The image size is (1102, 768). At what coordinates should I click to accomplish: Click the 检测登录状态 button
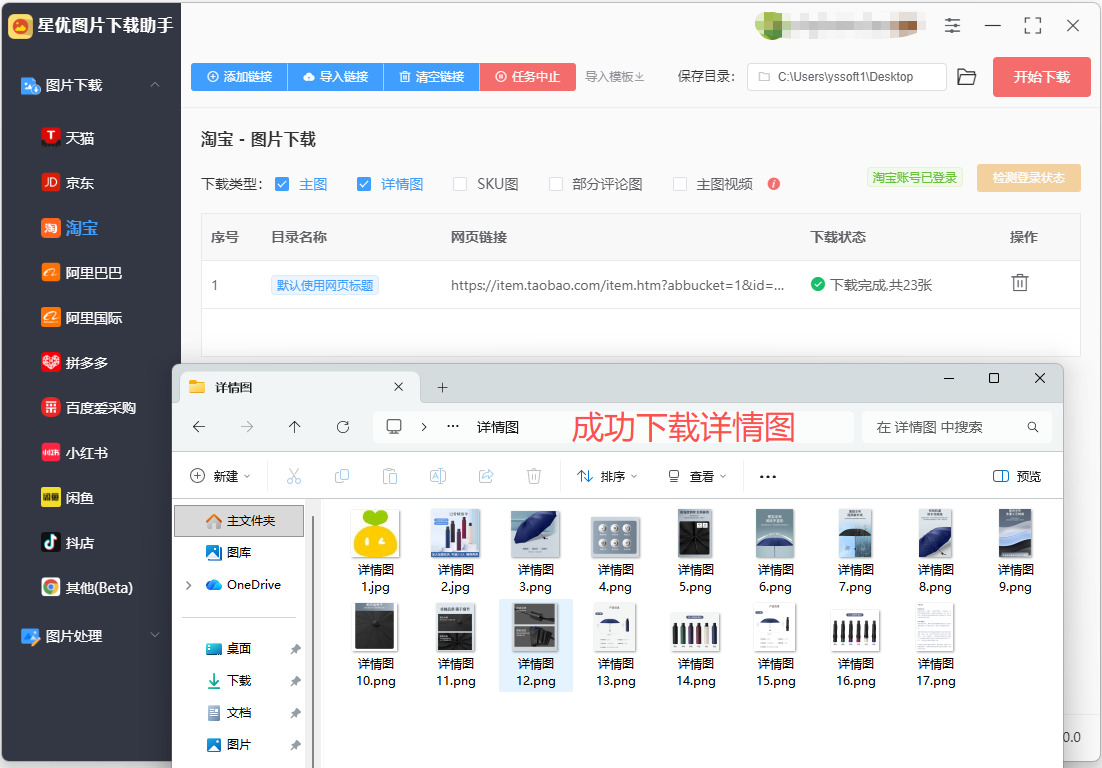point(1028,178)
